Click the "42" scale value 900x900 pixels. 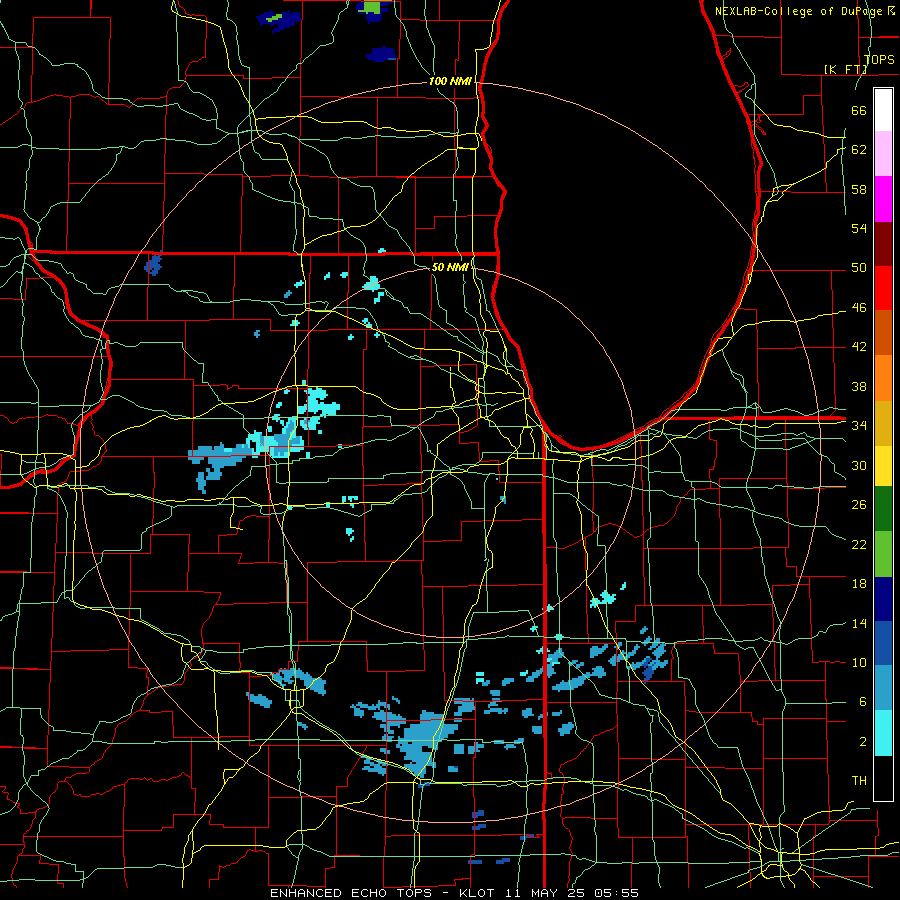(x=859, y=347)
